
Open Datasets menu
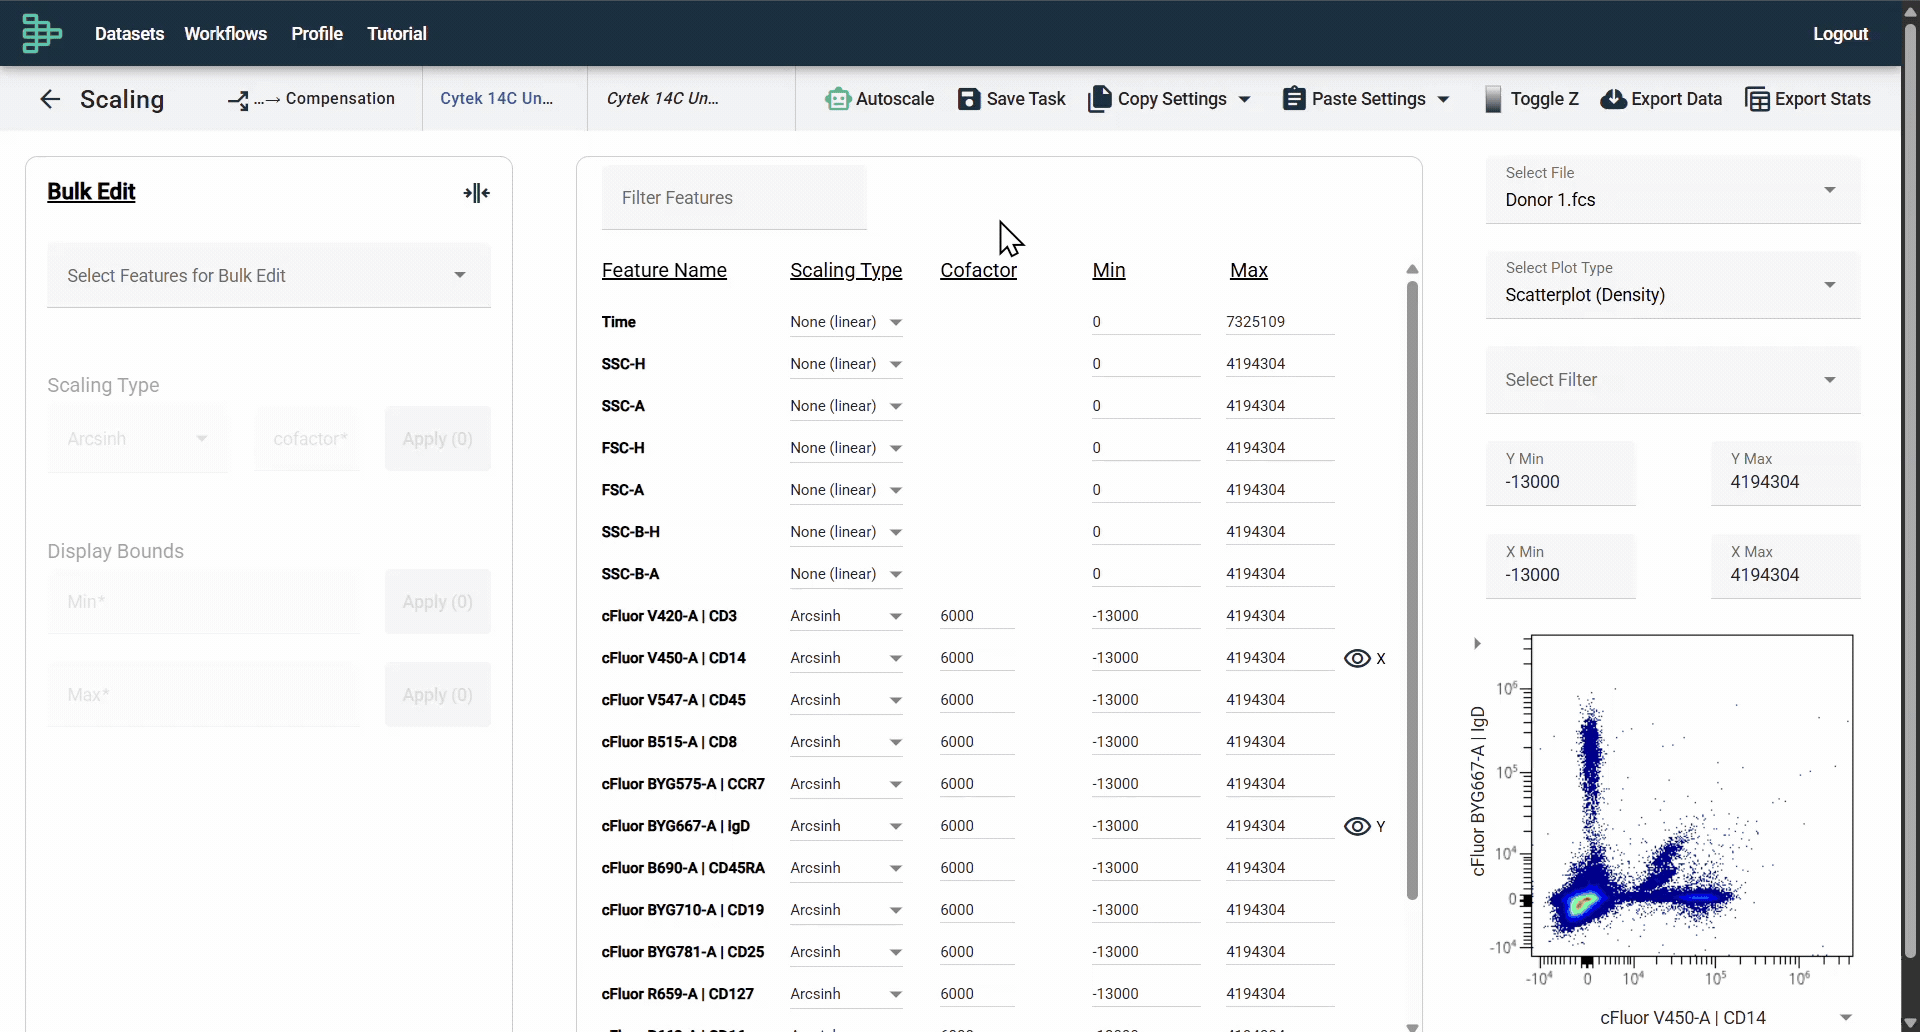129,33
